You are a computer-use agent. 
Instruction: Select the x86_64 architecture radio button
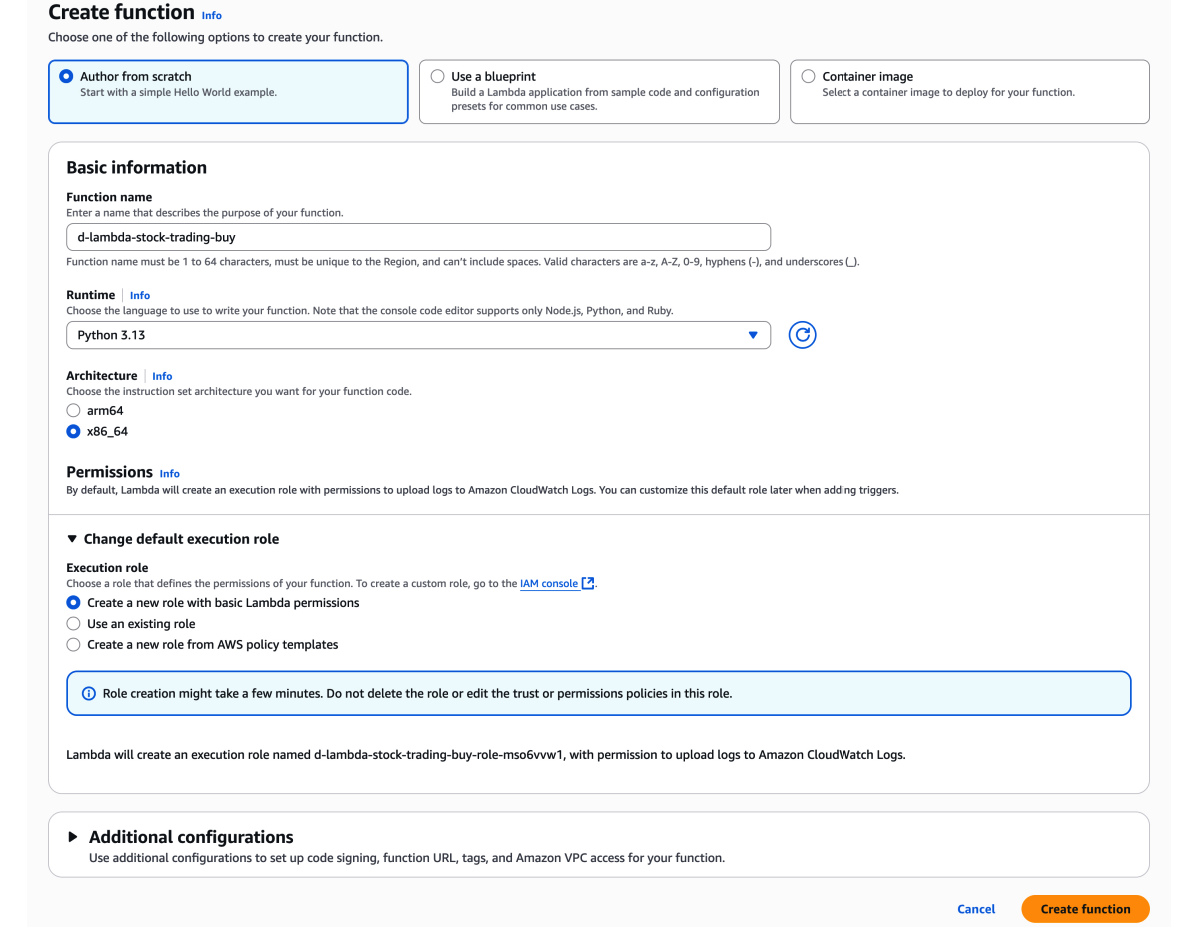point(73,432)
